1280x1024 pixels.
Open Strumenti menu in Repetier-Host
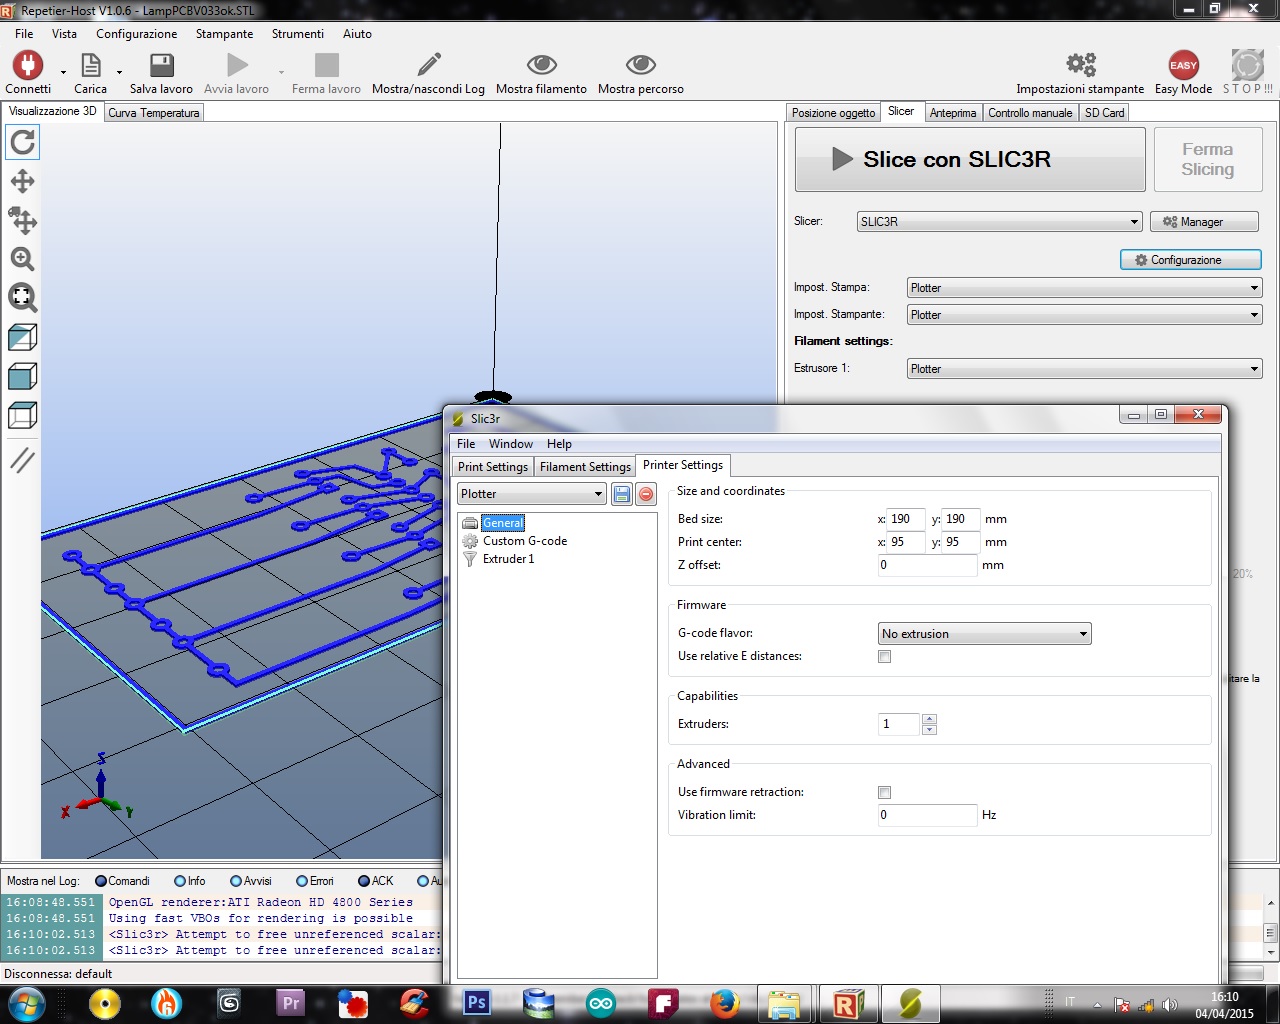tap(298, 34)
